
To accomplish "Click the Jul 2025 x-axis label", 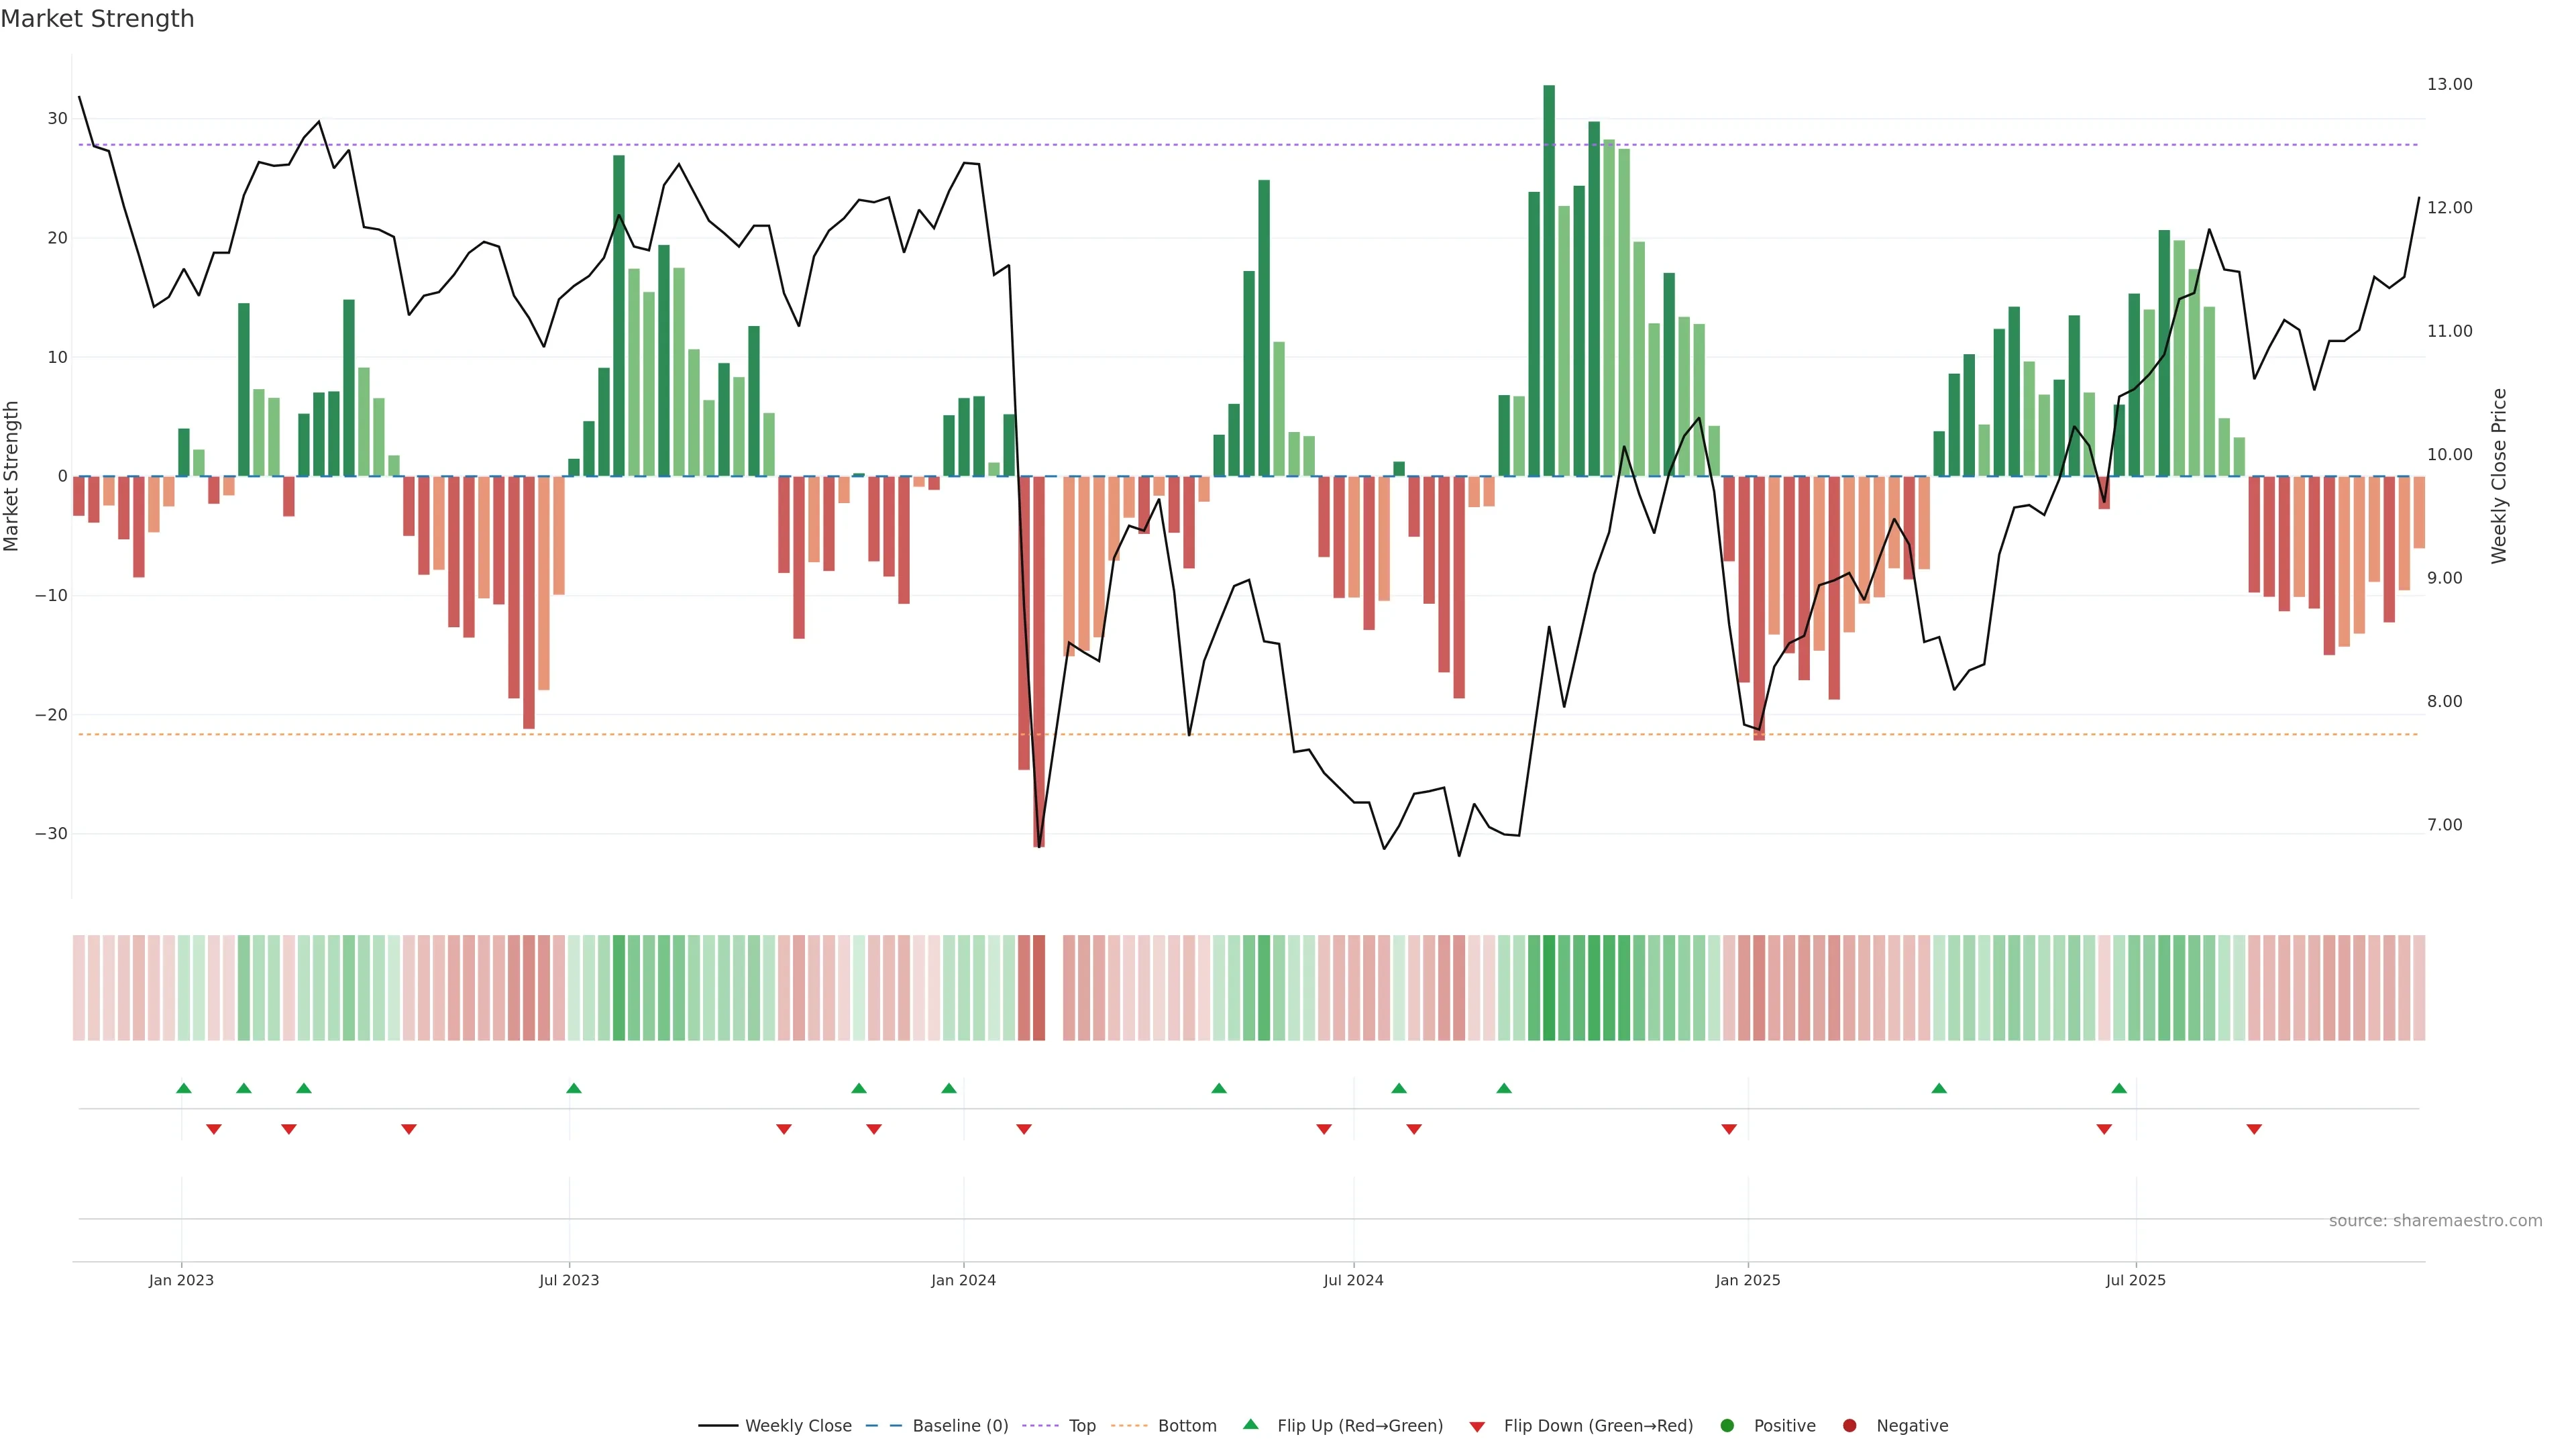I will pos(2135,1280).
